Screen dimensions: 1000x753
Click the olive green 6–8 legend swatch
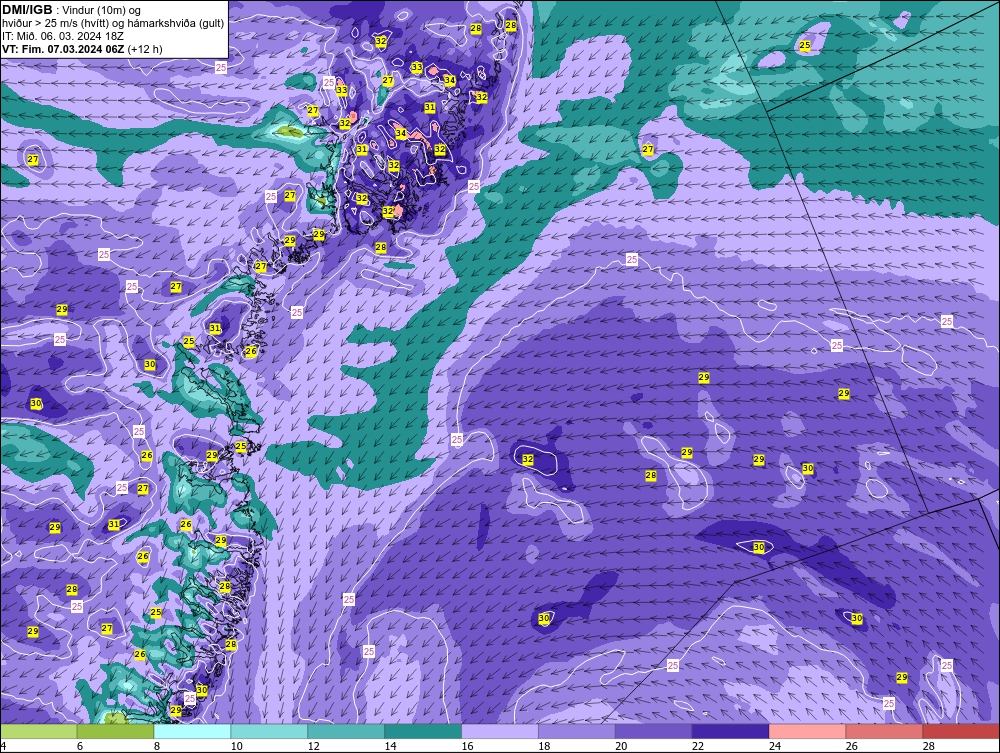(x=115, y=731)
